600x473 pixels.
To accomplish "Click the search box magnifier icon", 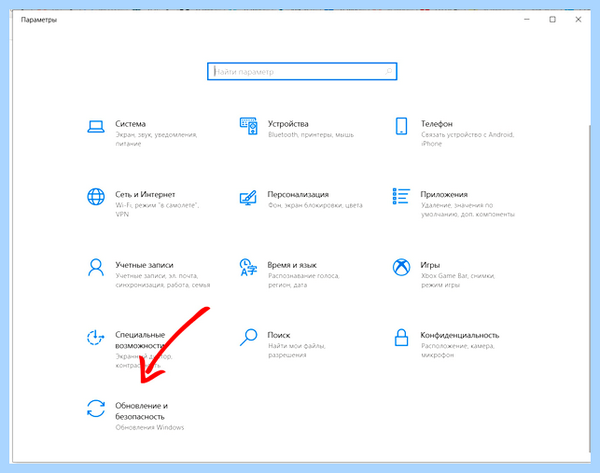I will [388, 71].
